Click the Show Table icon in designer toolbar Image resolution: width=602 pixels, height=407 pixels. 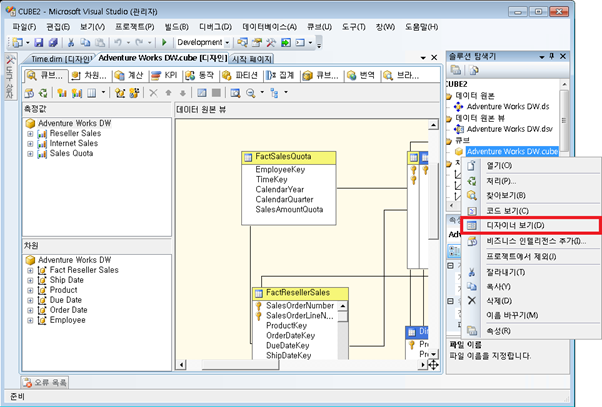[202, 93]
